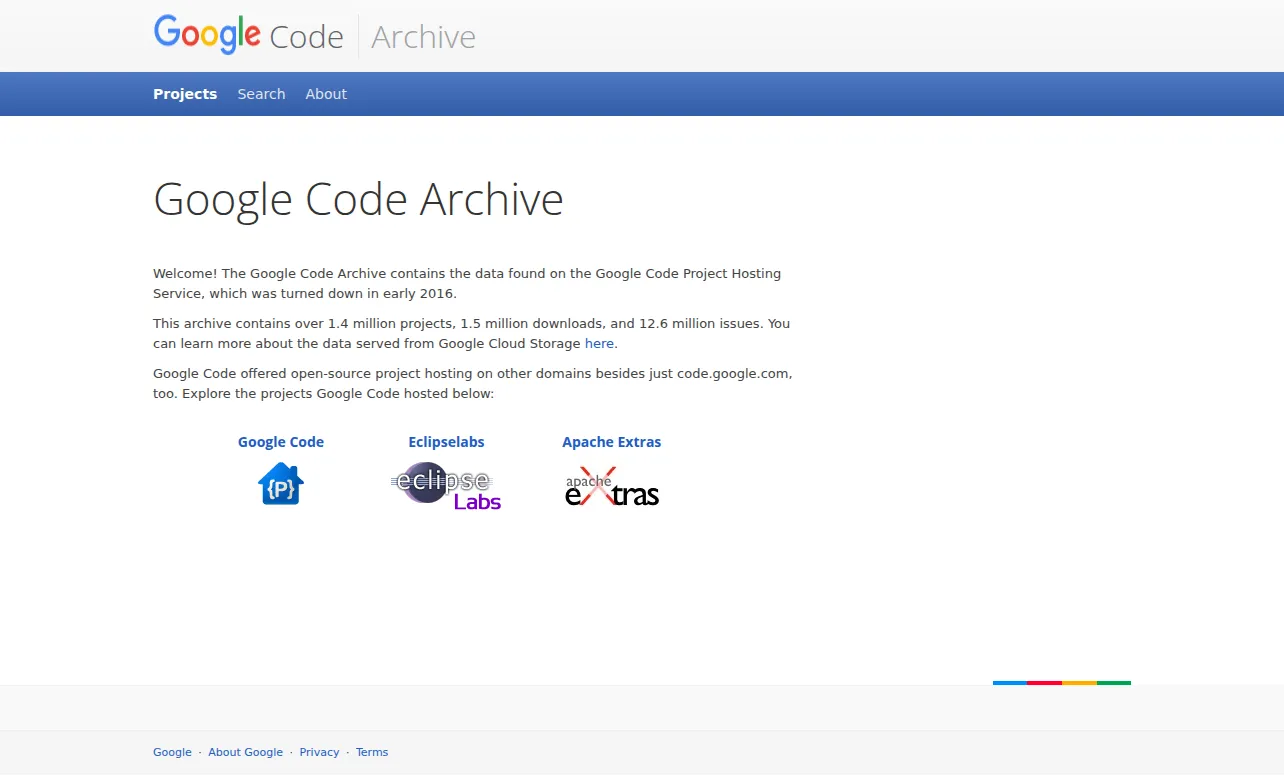Open the Google Code house icon
The width and height of the screenshot is (1284, 776).
pos(281,484)
